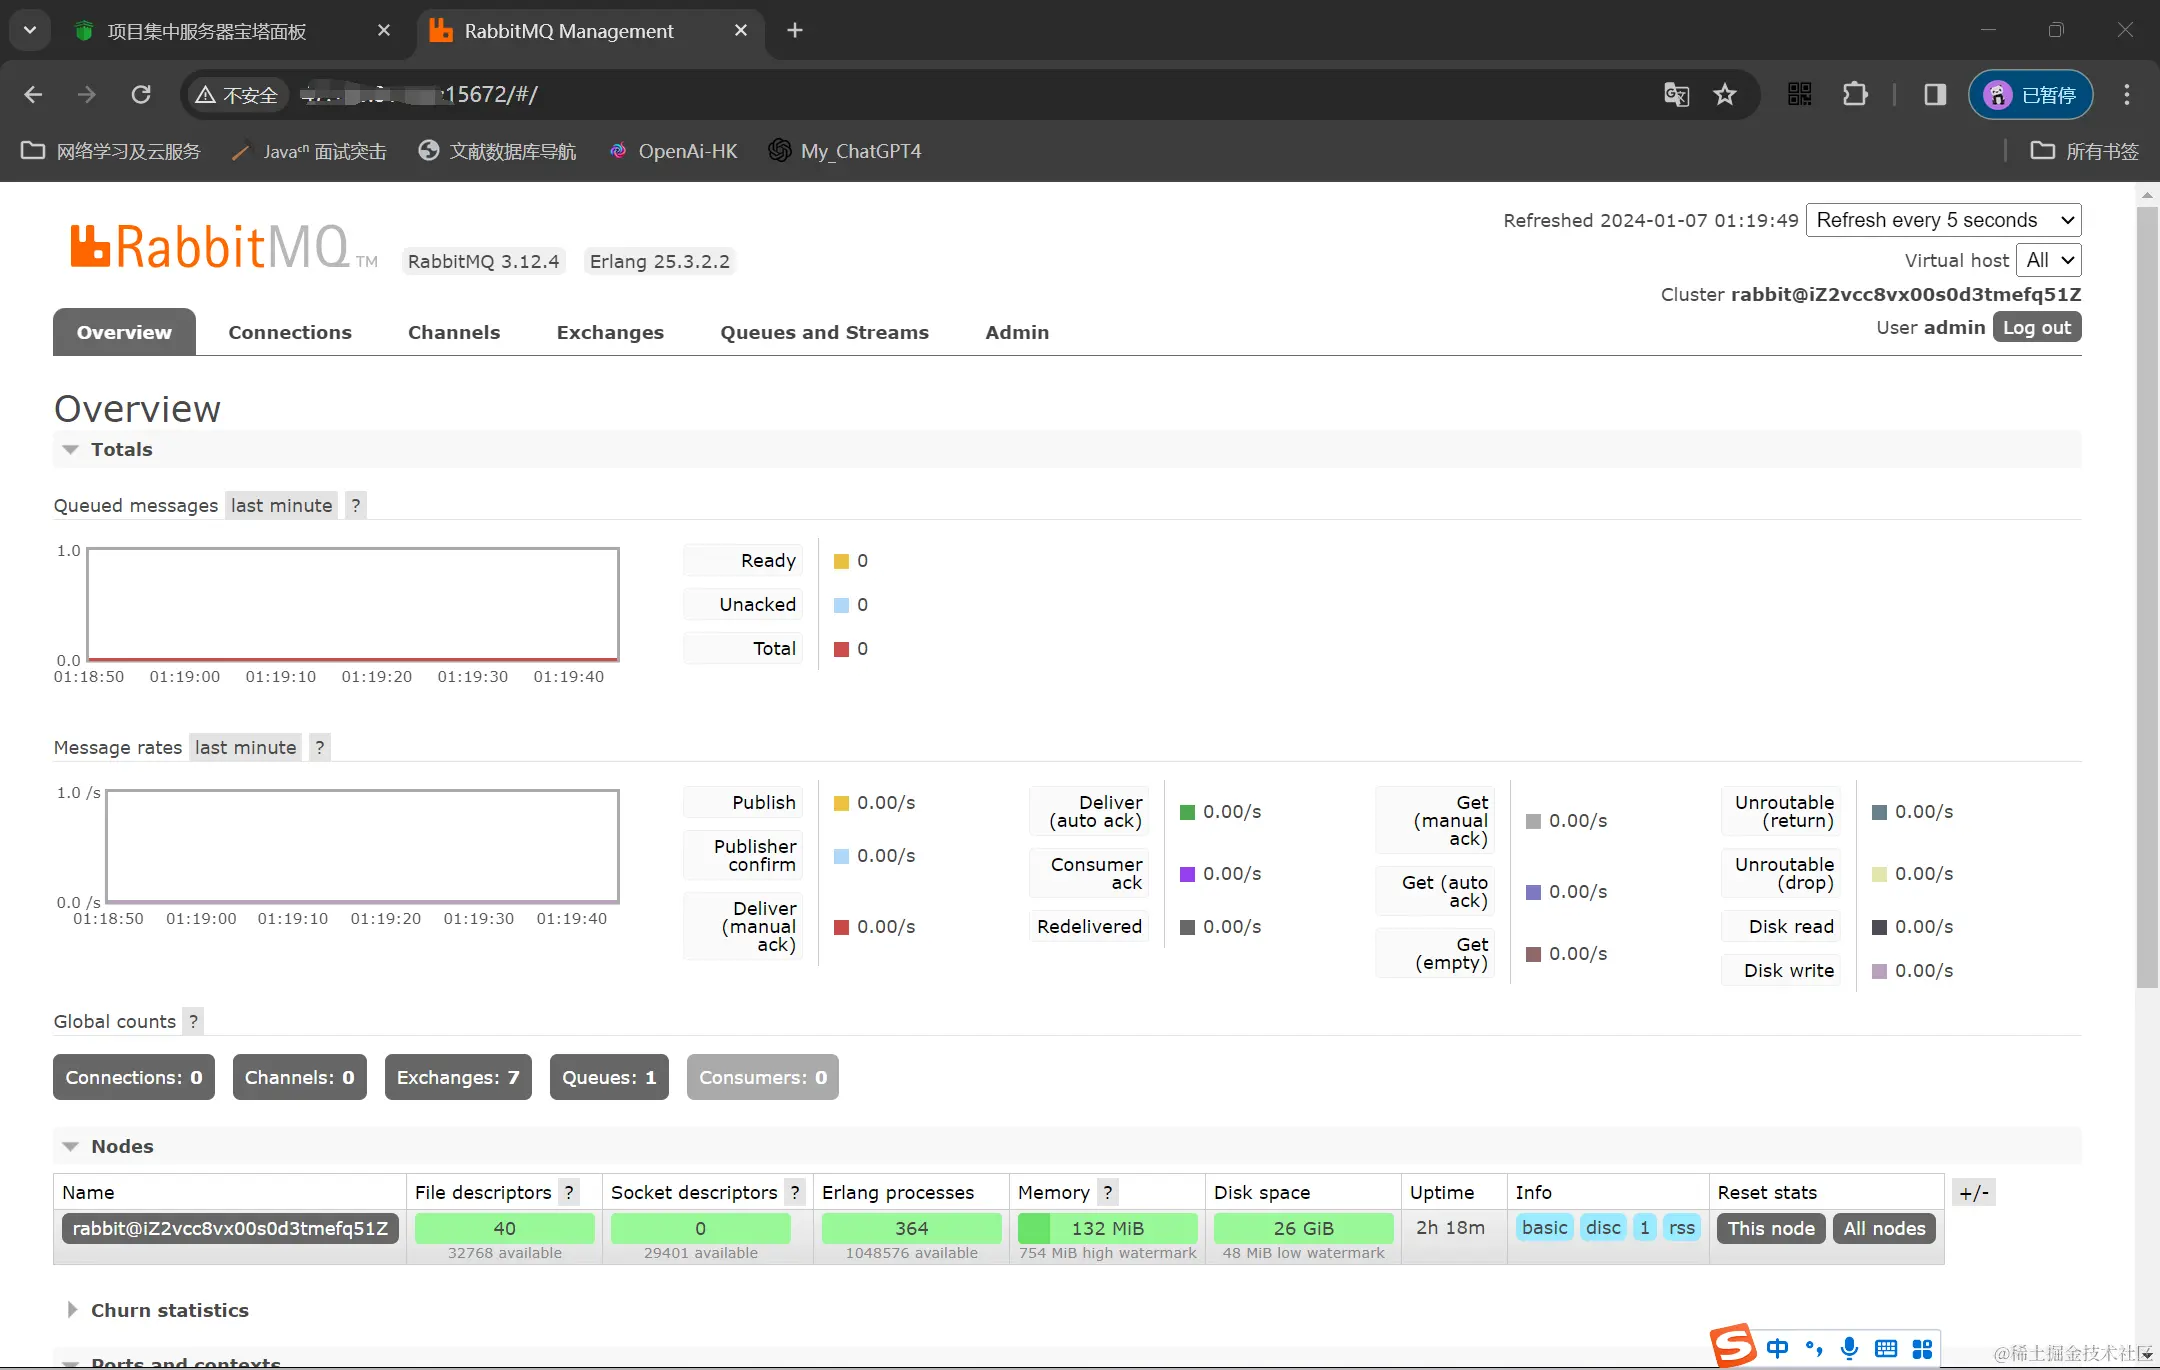Click the rss info tag

point(1682,1227)
